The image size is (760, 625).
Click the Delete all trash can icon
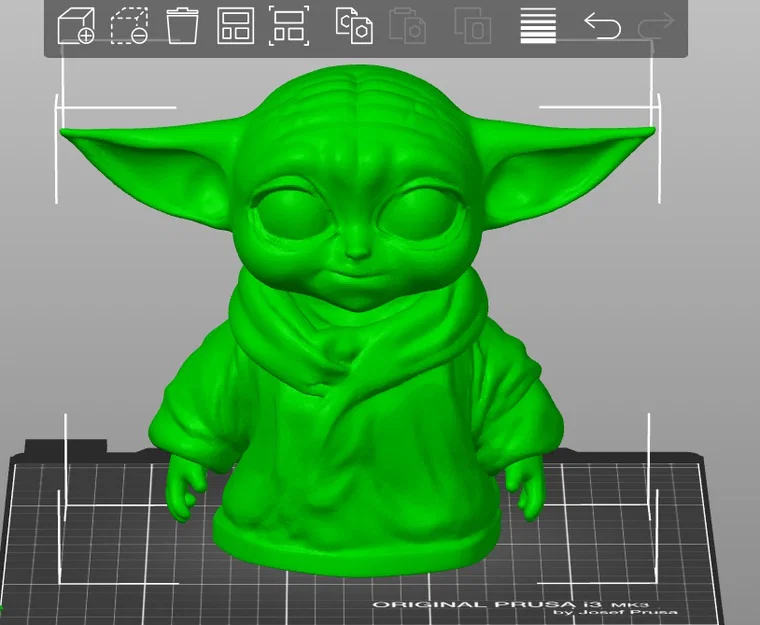pyautogui.click(x=182, y=26)
